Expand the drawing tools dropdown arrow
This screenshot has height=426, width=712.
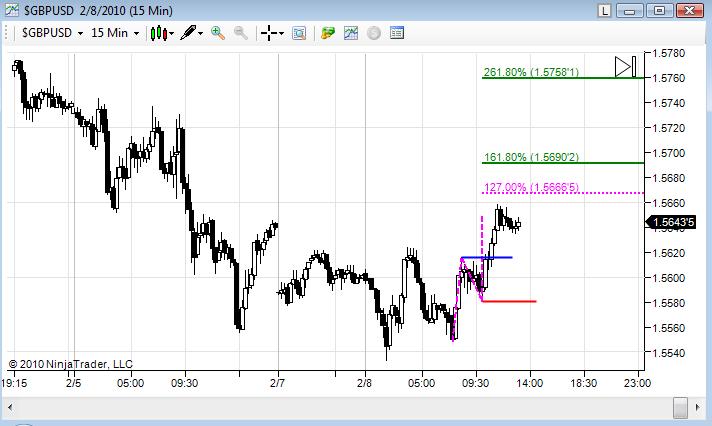point(200,34)
